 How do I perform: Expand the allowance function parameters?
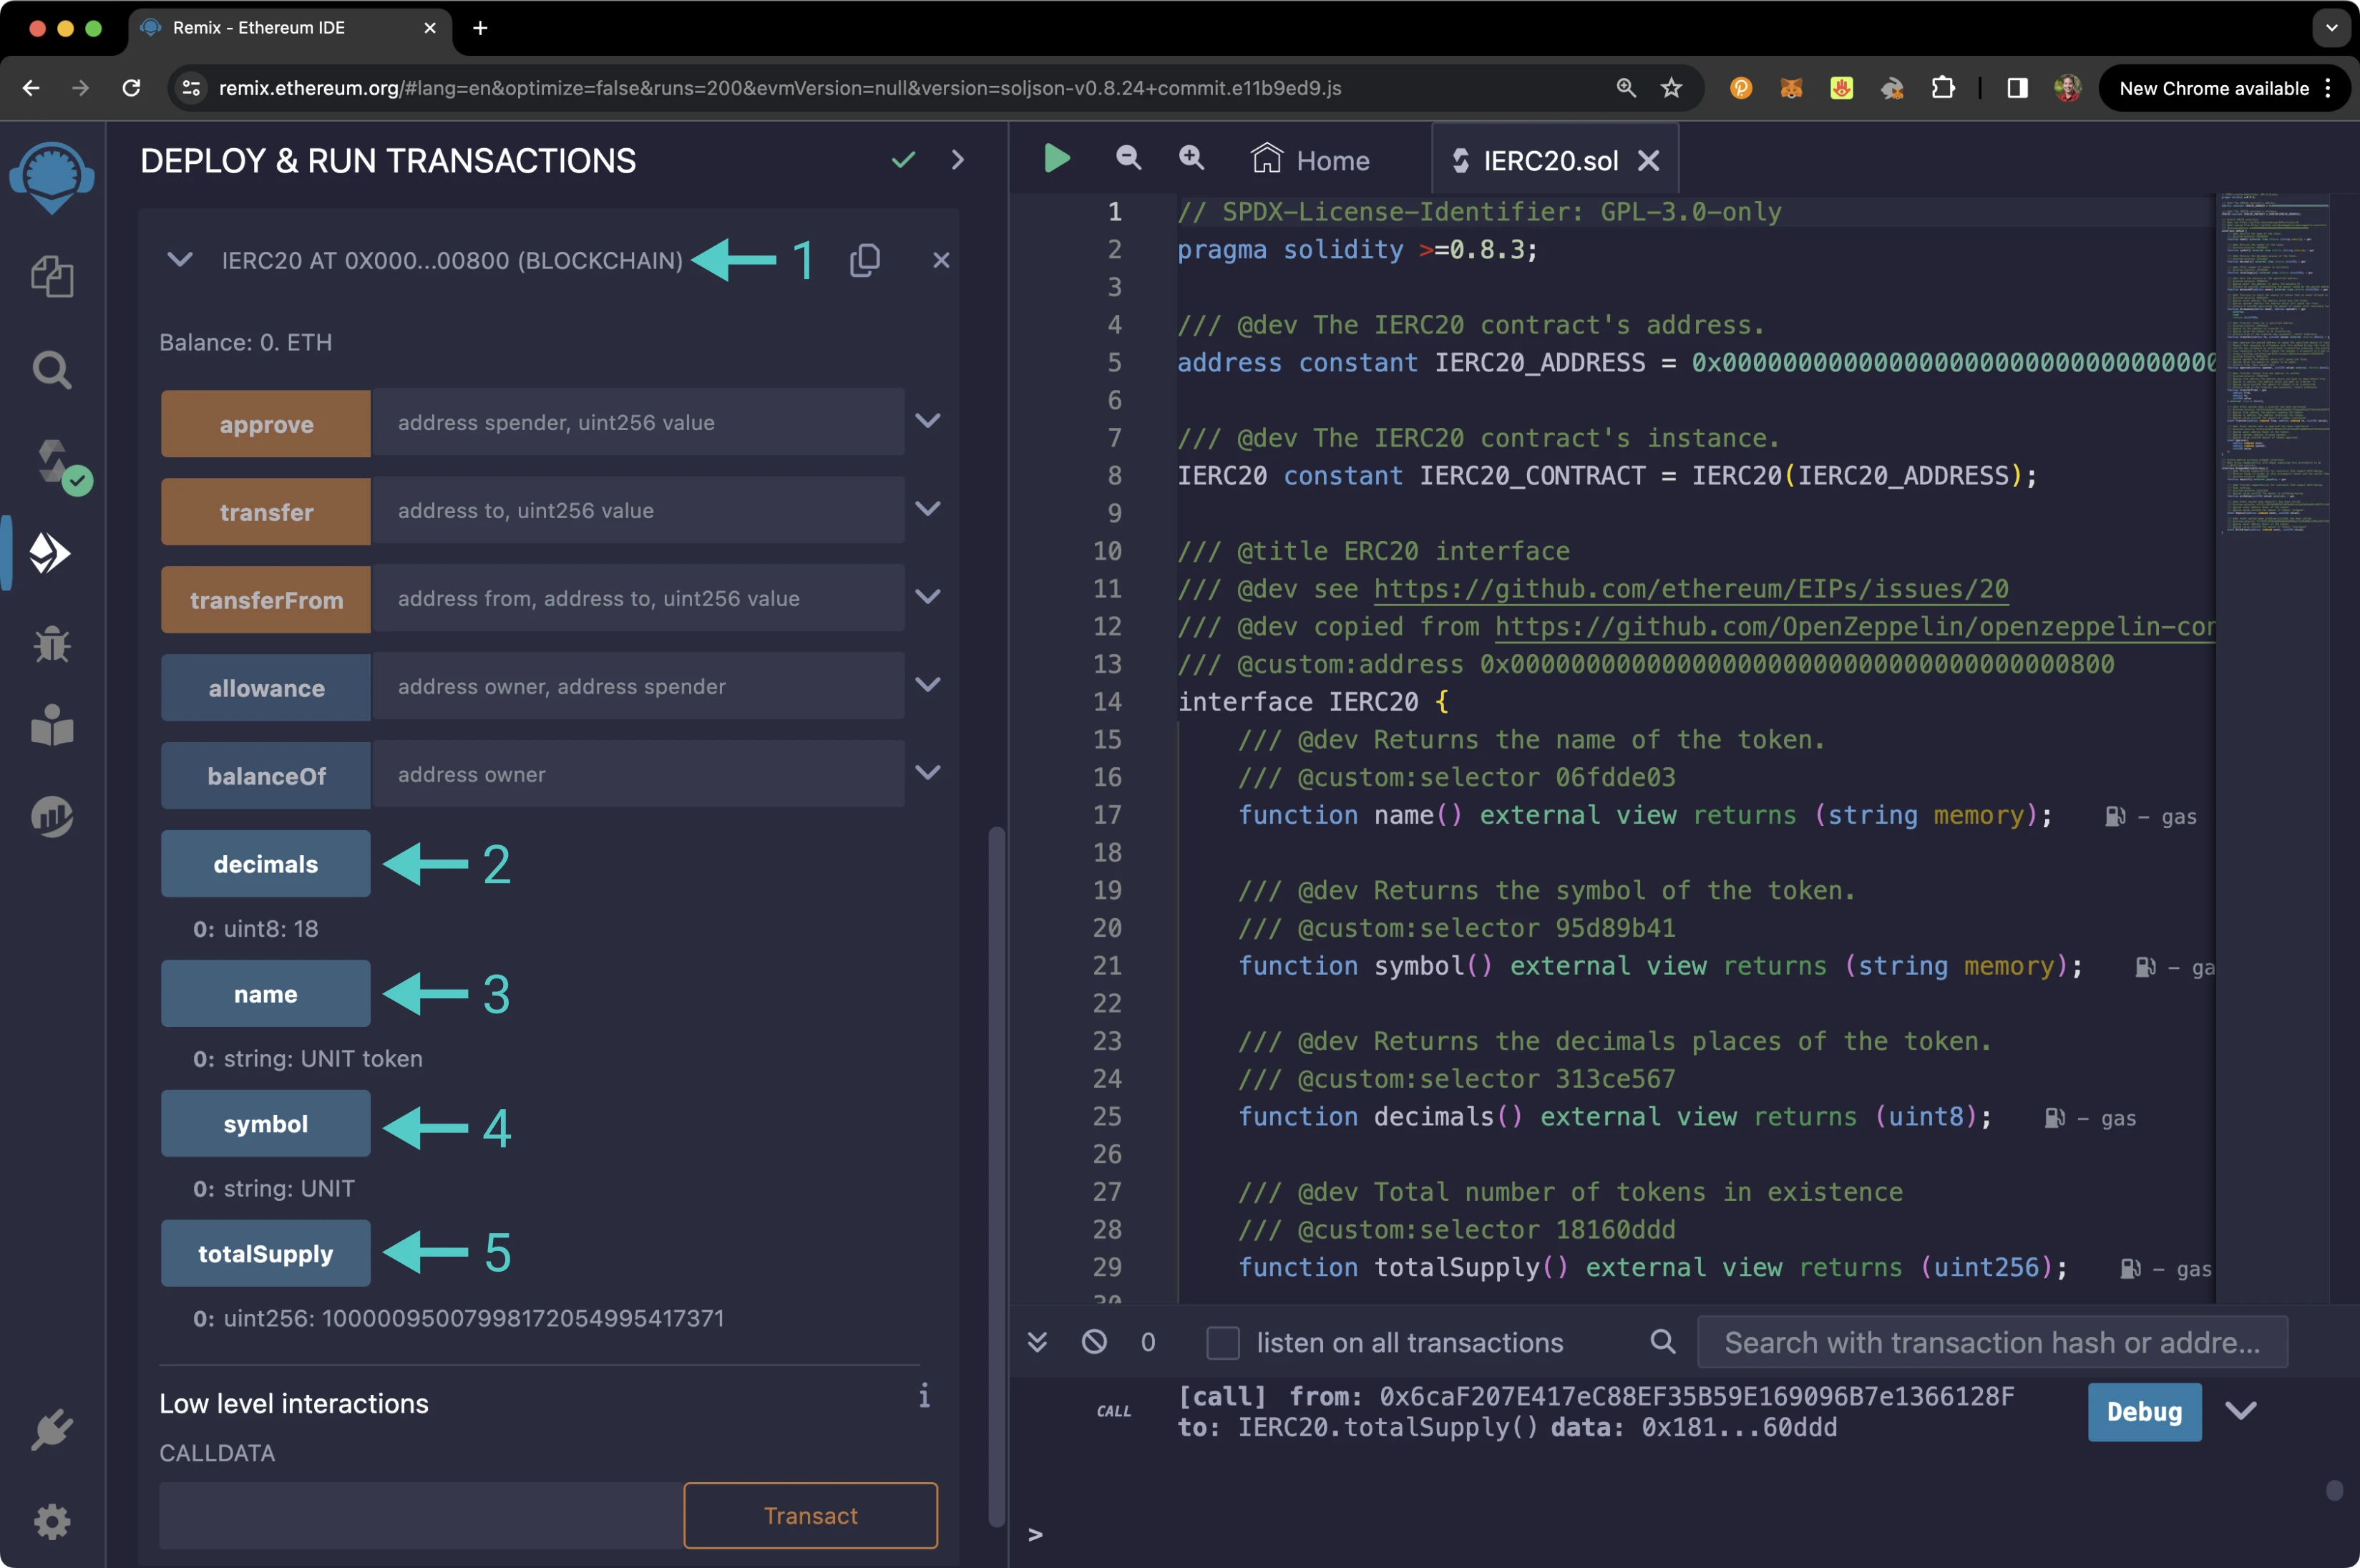(928, 685)
